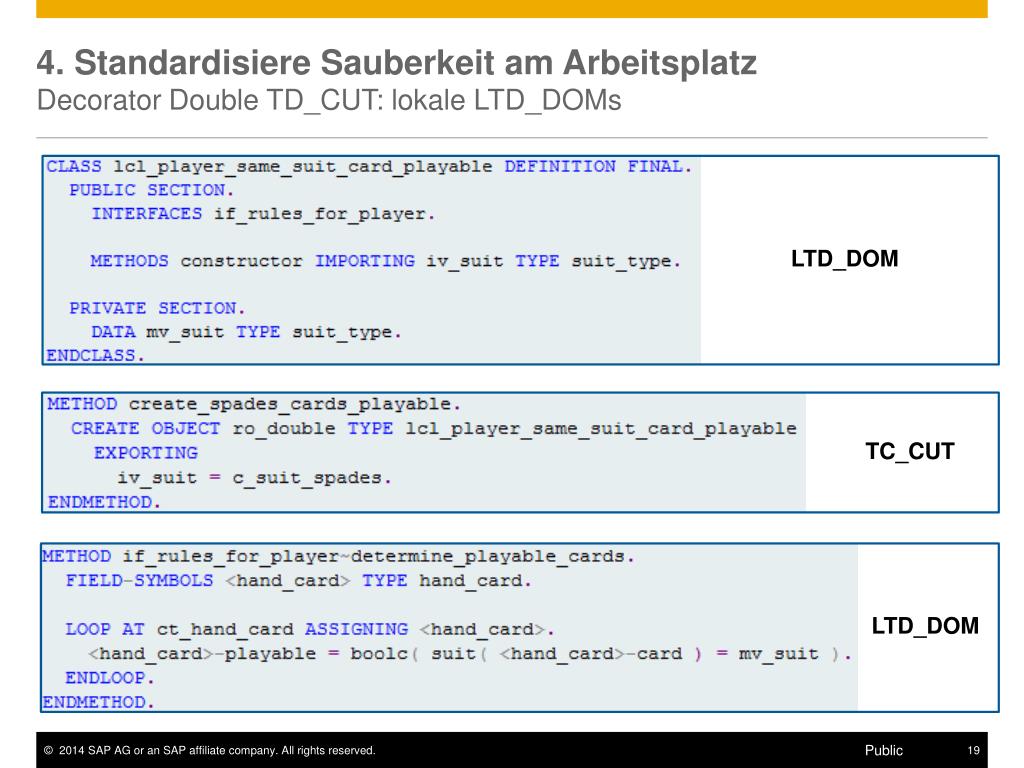Click the line "CREATE OBJECT ro_double TYPE lcl_player_same_suit_card_playable"

click(434, 428)
